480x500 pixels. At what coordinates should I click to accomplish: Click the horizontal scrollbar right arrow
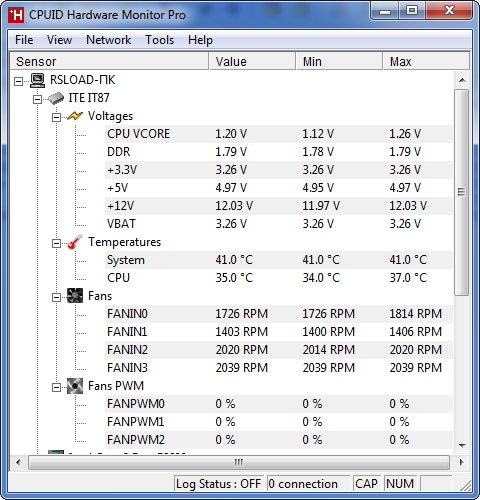462,462
